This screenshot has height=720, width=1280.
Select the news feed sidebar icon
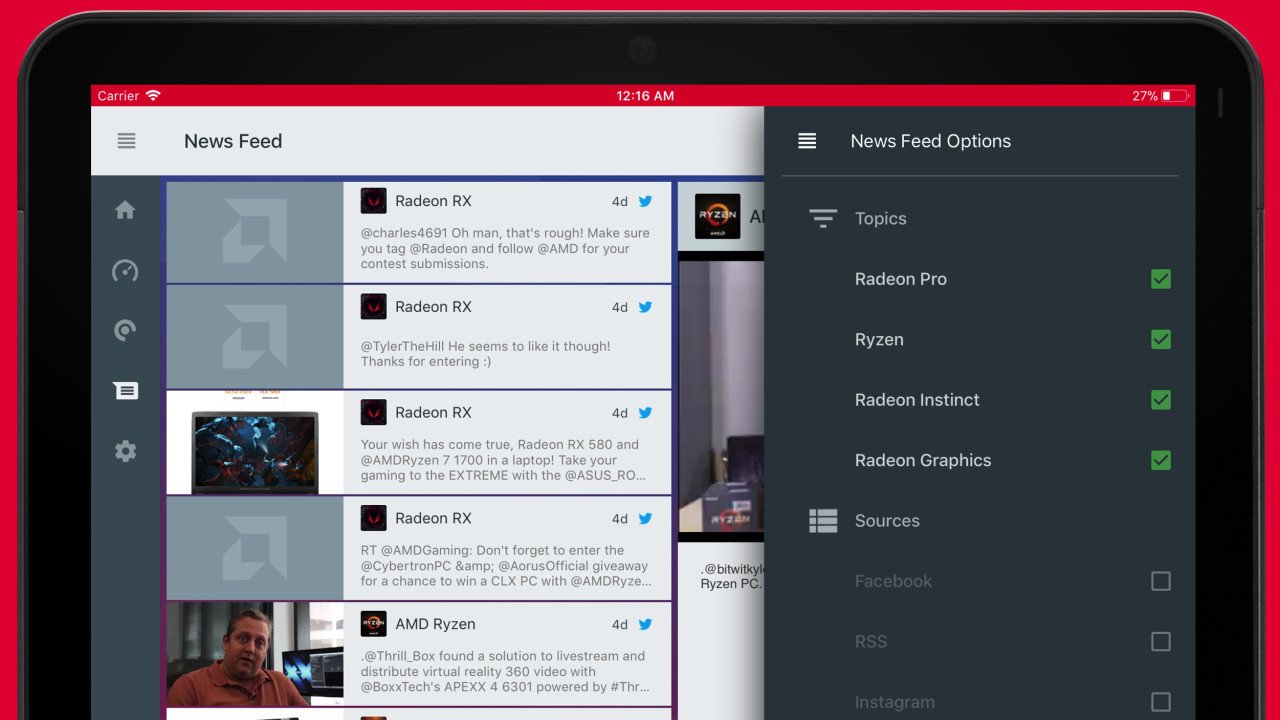click(125, 391)
